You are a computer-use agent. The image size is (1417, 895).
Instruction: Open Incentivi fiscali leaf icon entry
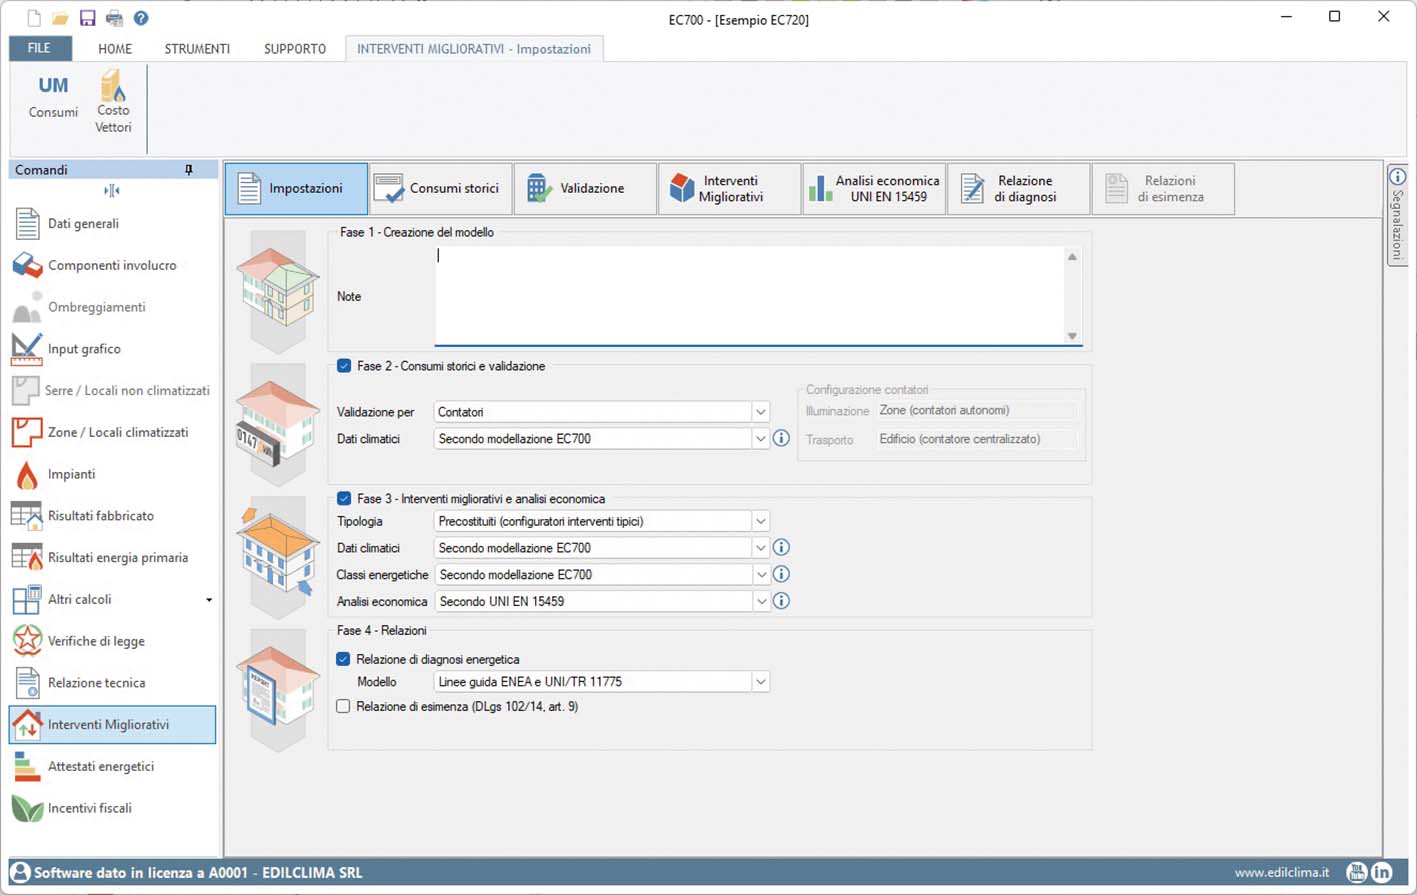click(112, 808)
